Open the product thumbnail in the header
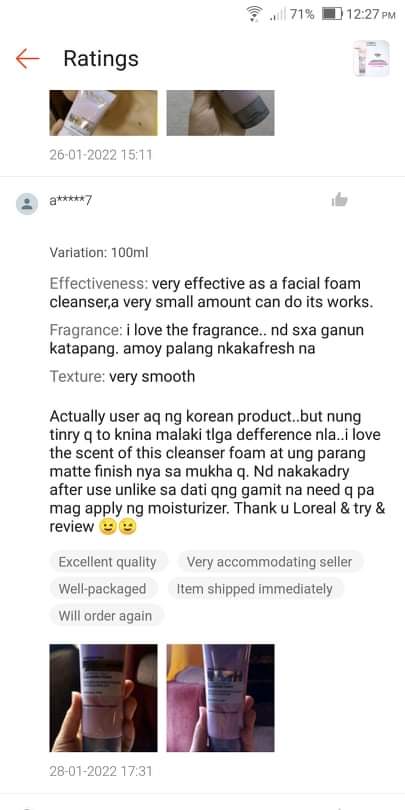Viewport: 405px width, 810px height. click(371, 58)
